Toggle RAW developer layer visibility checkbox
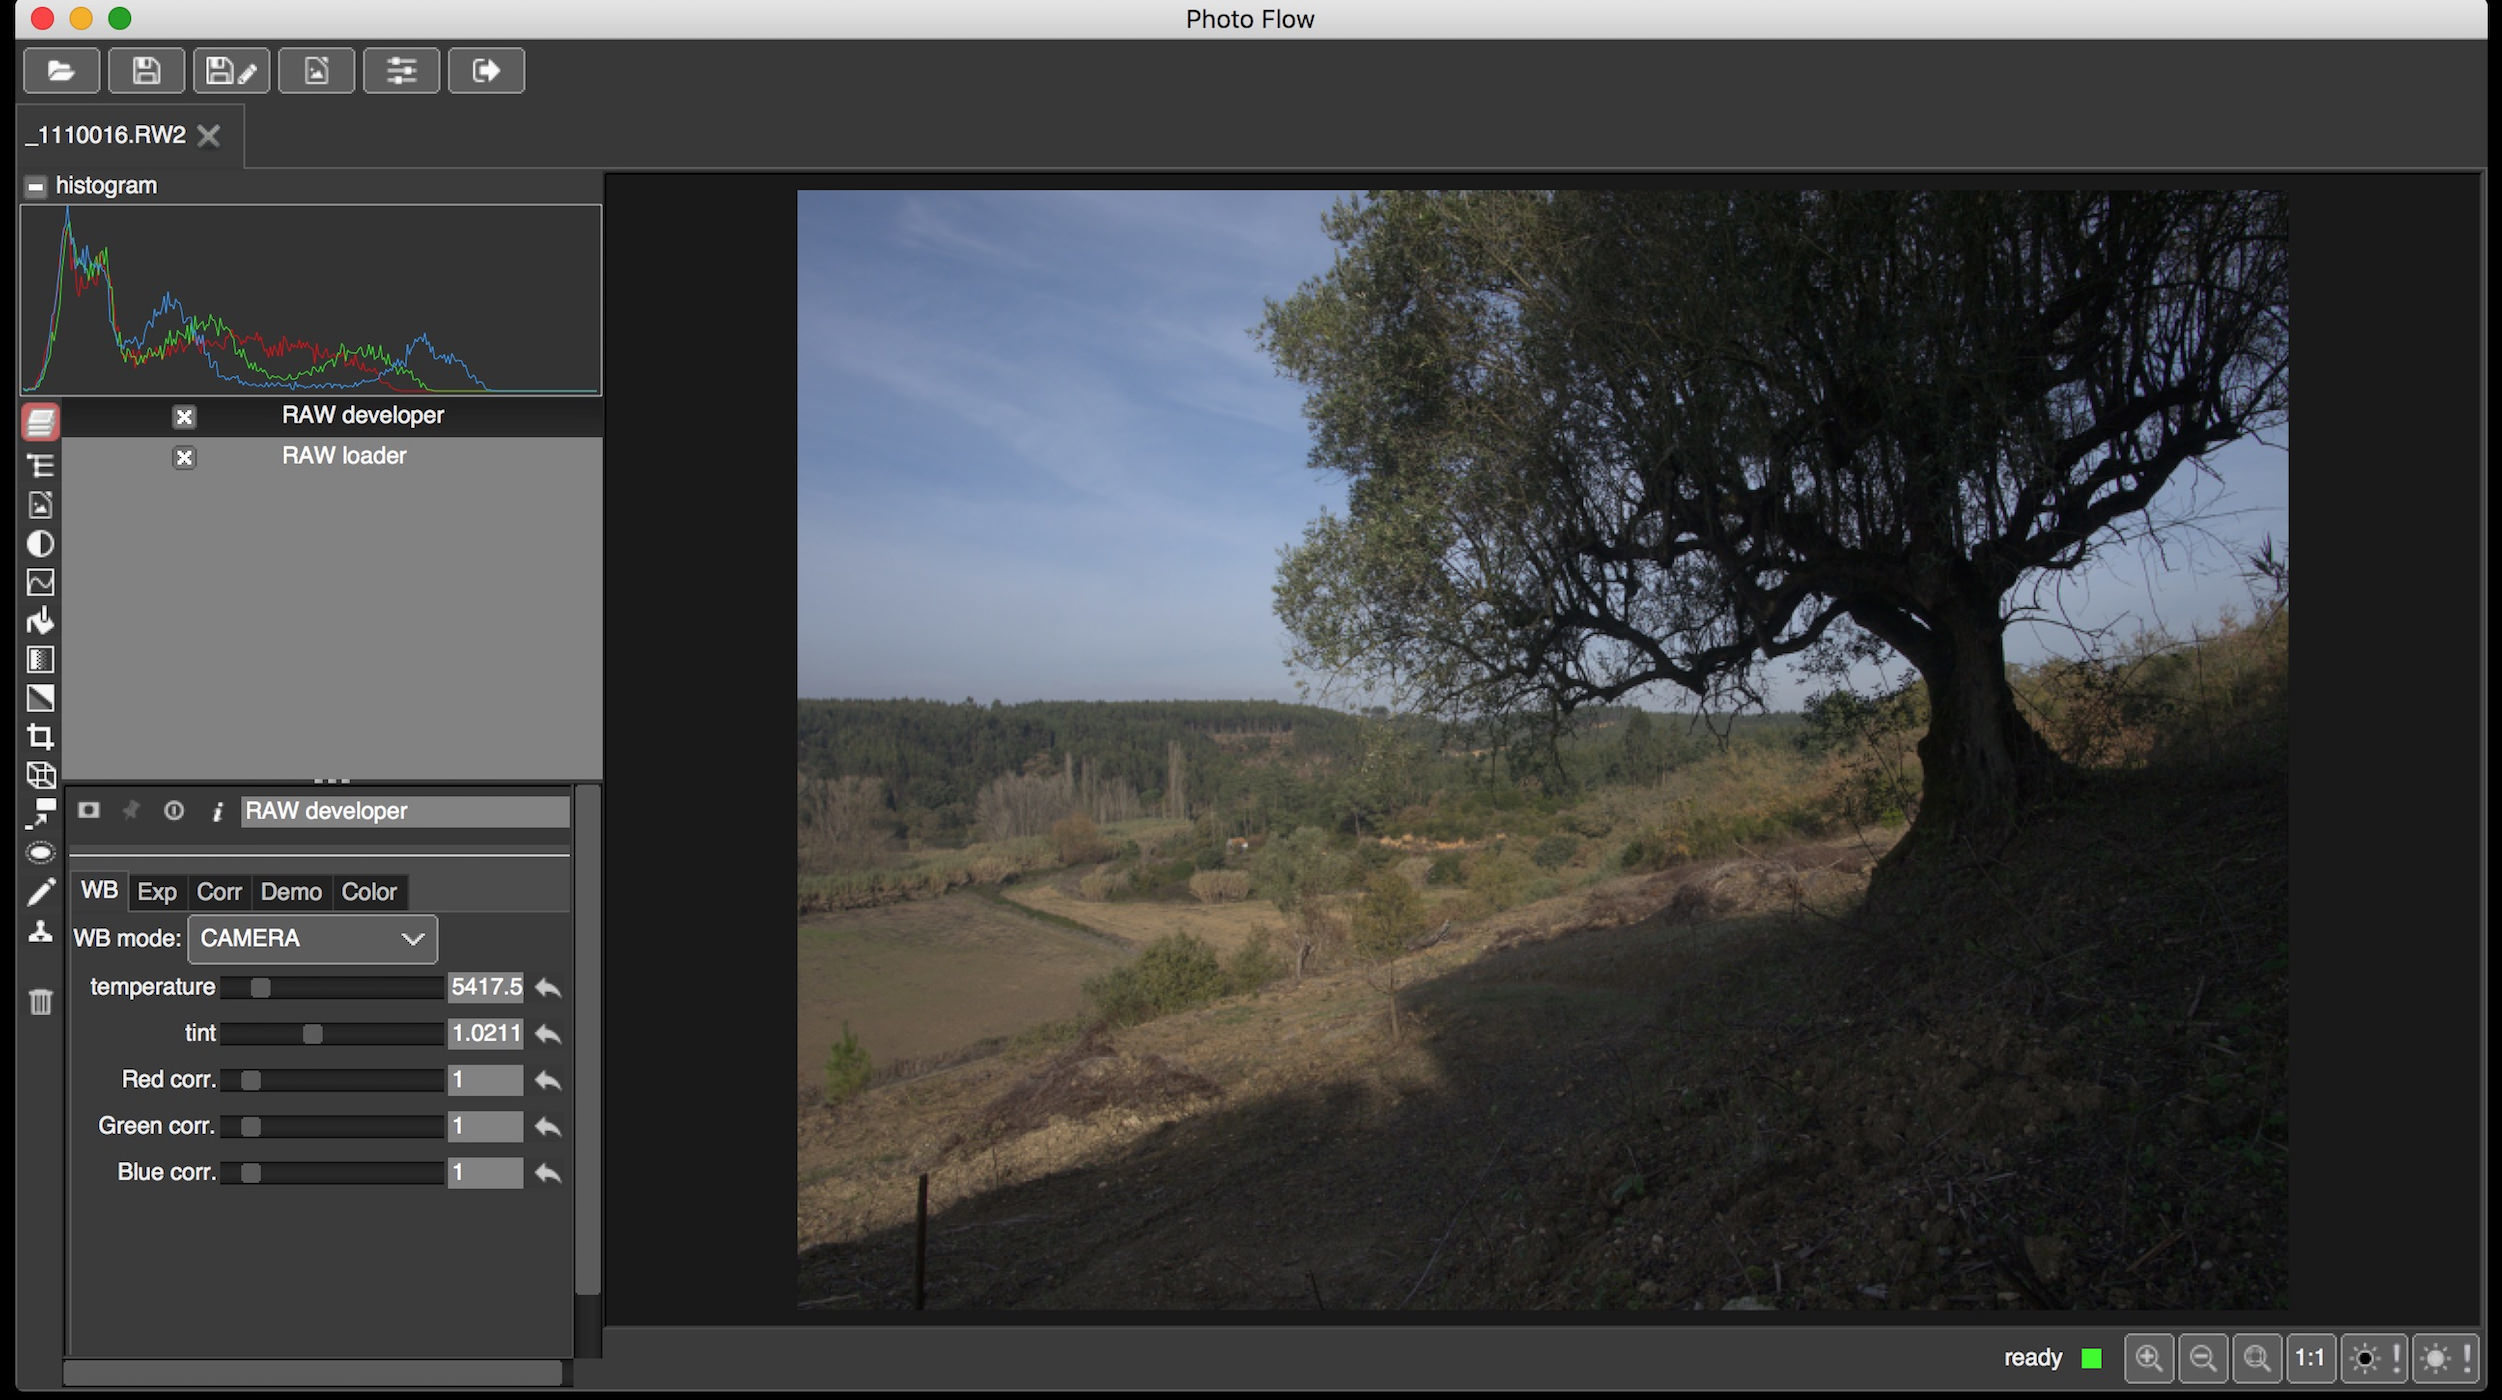Image resolution: width=2502 pixels, height=1400 pixels. click(184, 417)
